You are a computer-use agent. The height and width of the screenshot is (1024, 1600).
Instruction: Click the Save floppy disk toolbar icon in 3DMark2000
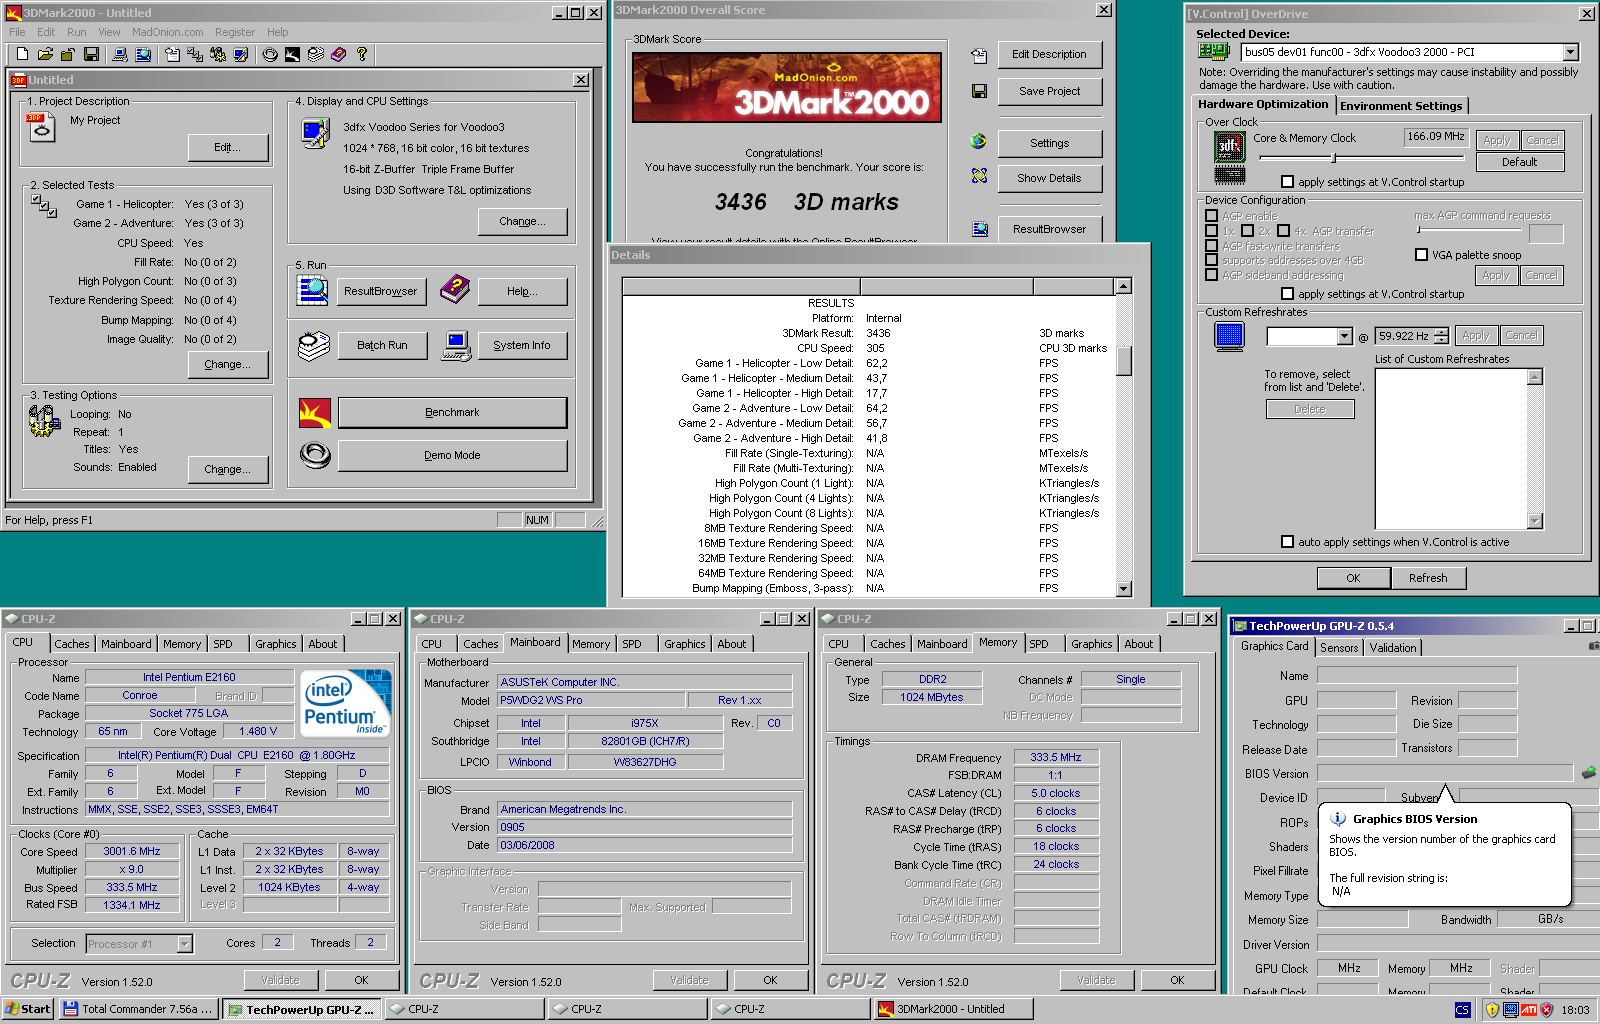coord(91,54)
